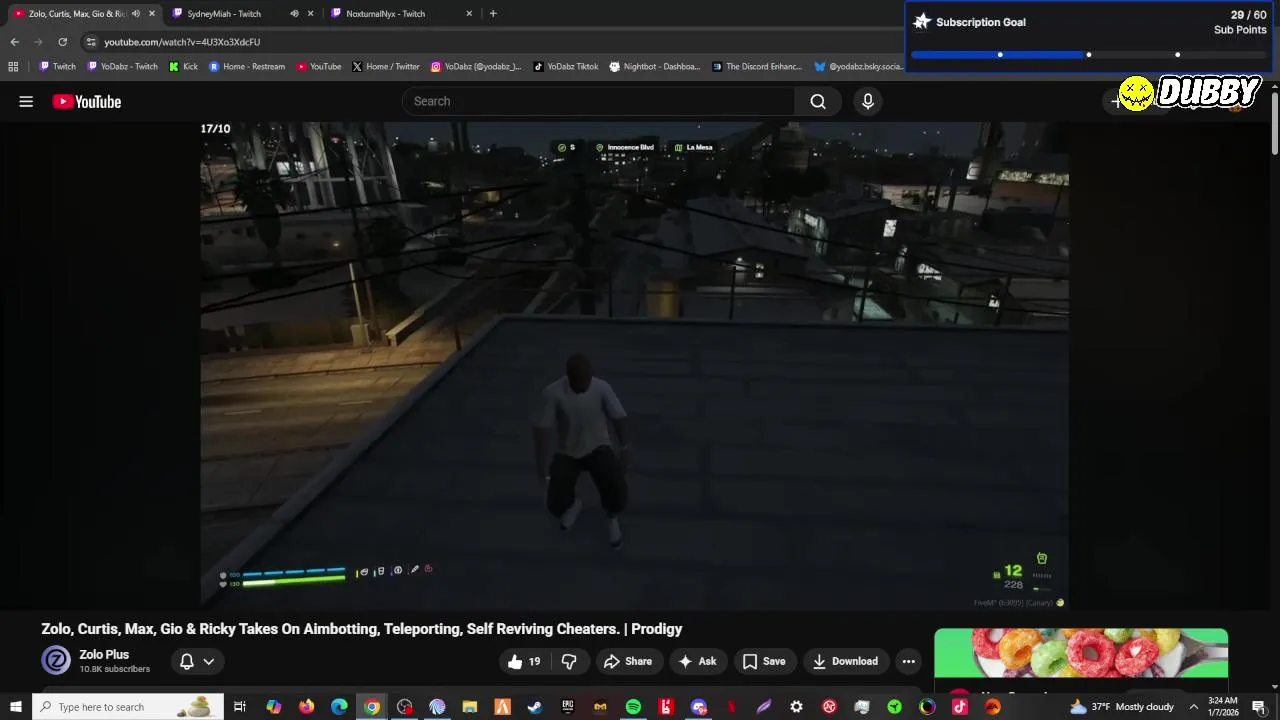Switch to NoxturnalNyx - Twitch tab

385,14
